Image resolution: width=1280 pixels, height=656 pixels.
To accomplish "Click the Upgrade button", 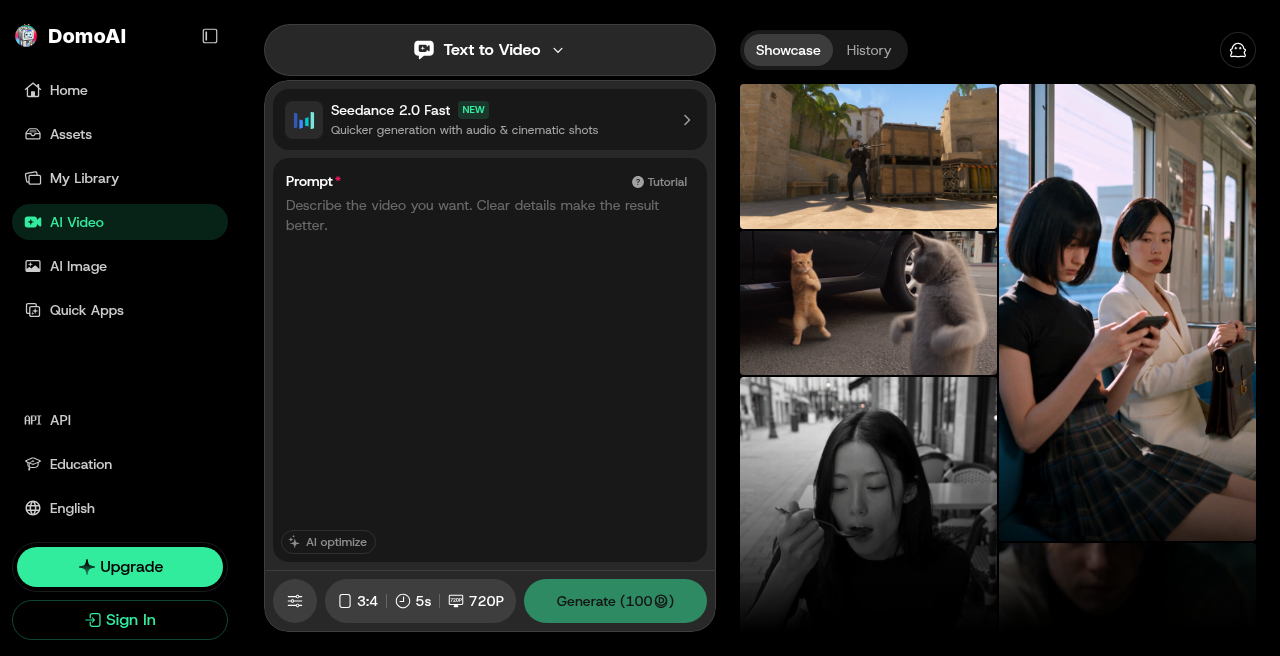I will tap(120, 567).
